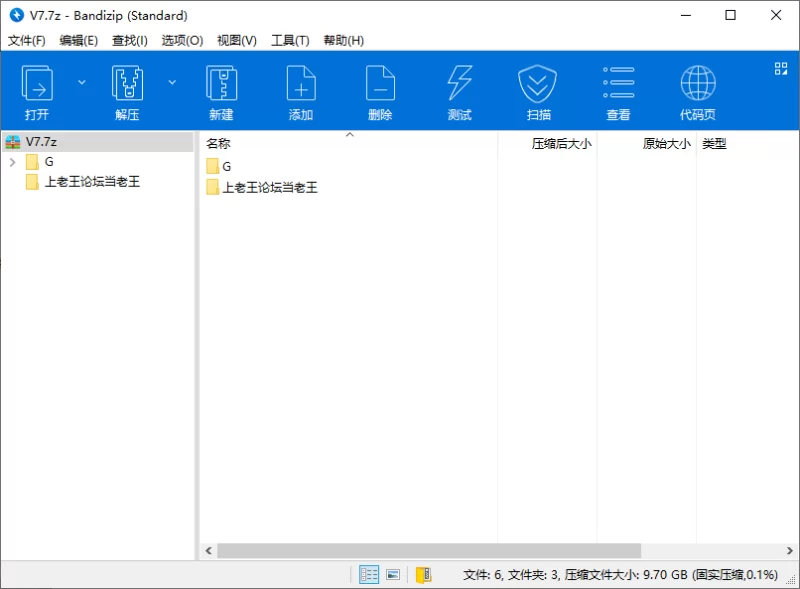
Task: Open the 选项(O) menu
Action: pyautogui.click(x=182, y=40)
